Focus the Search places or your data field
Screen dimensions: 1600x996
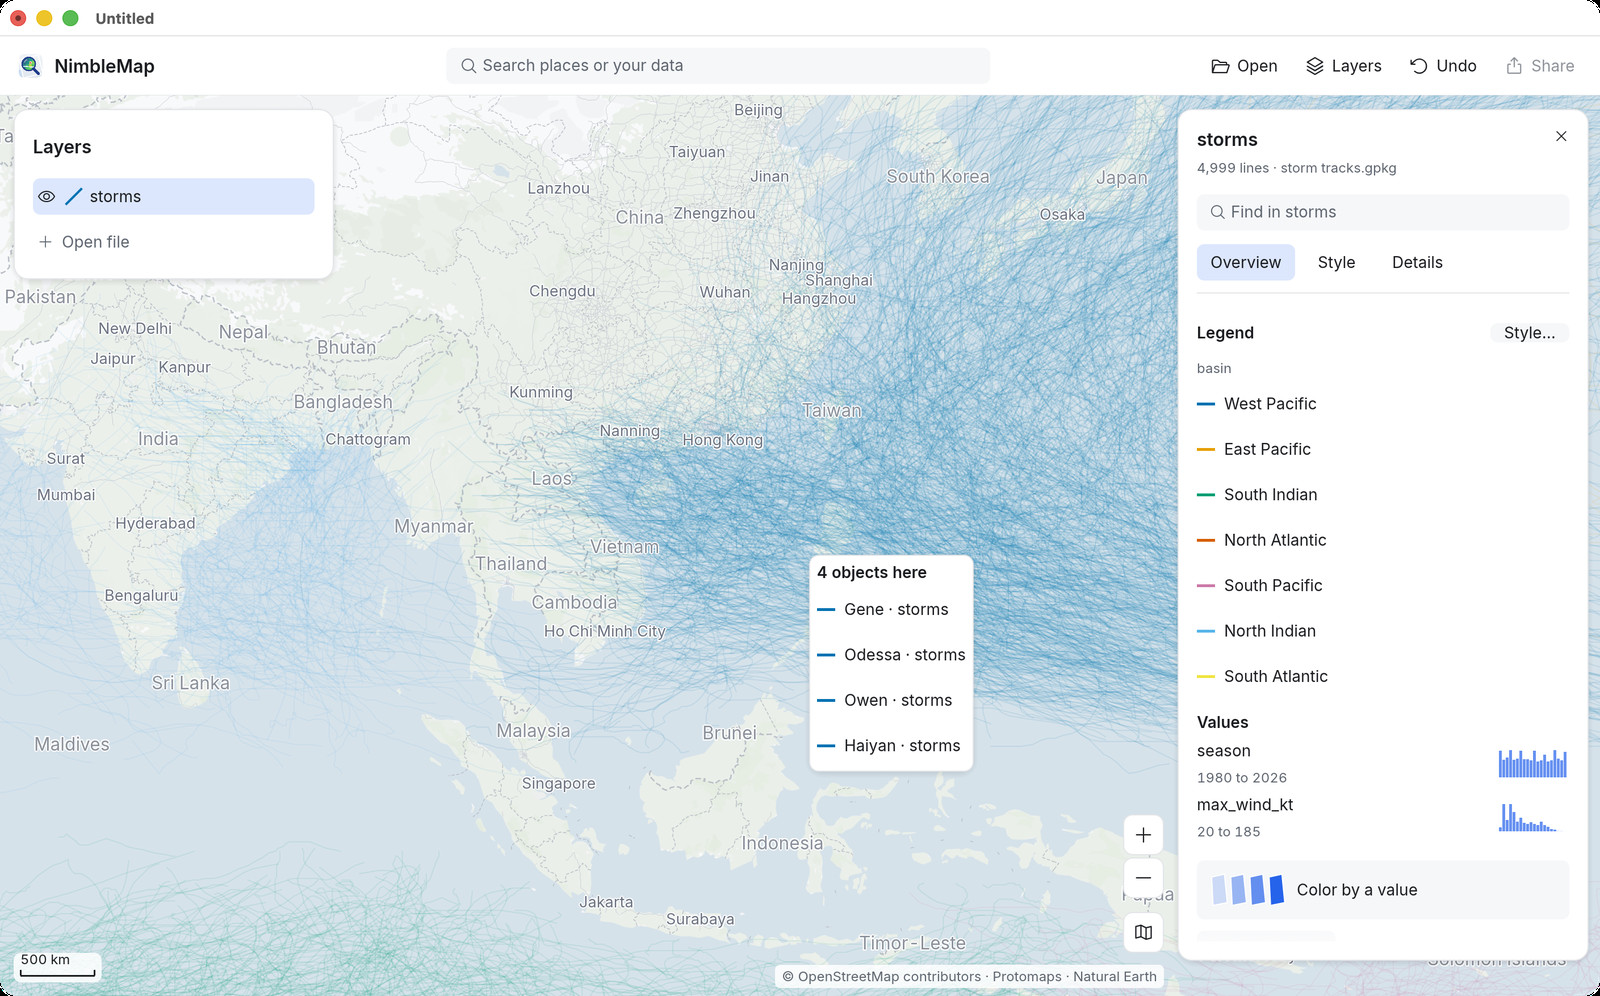(x=718, y=66)
